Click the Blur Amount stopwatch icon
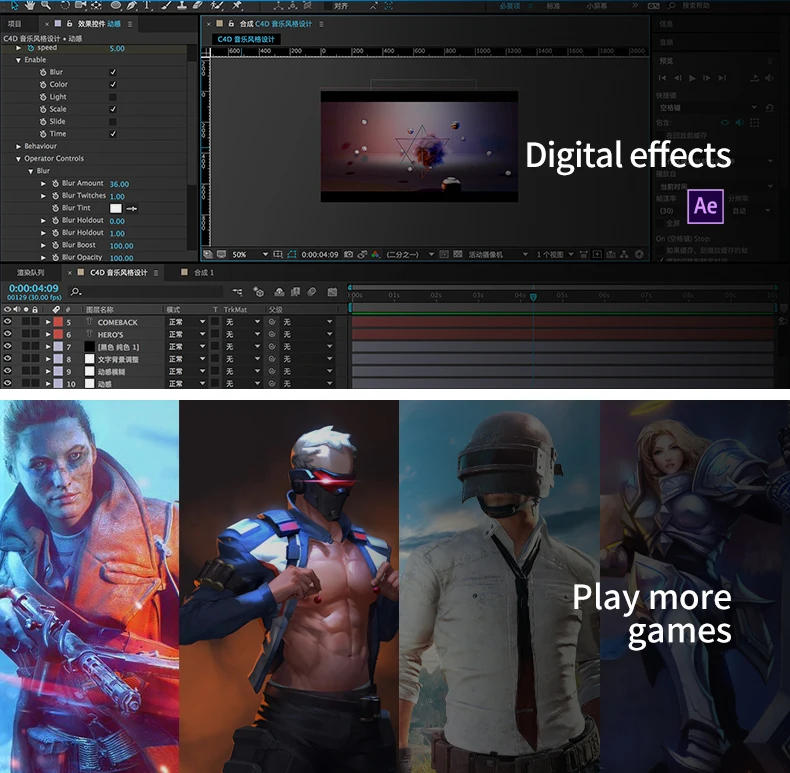 click(55, 184)
